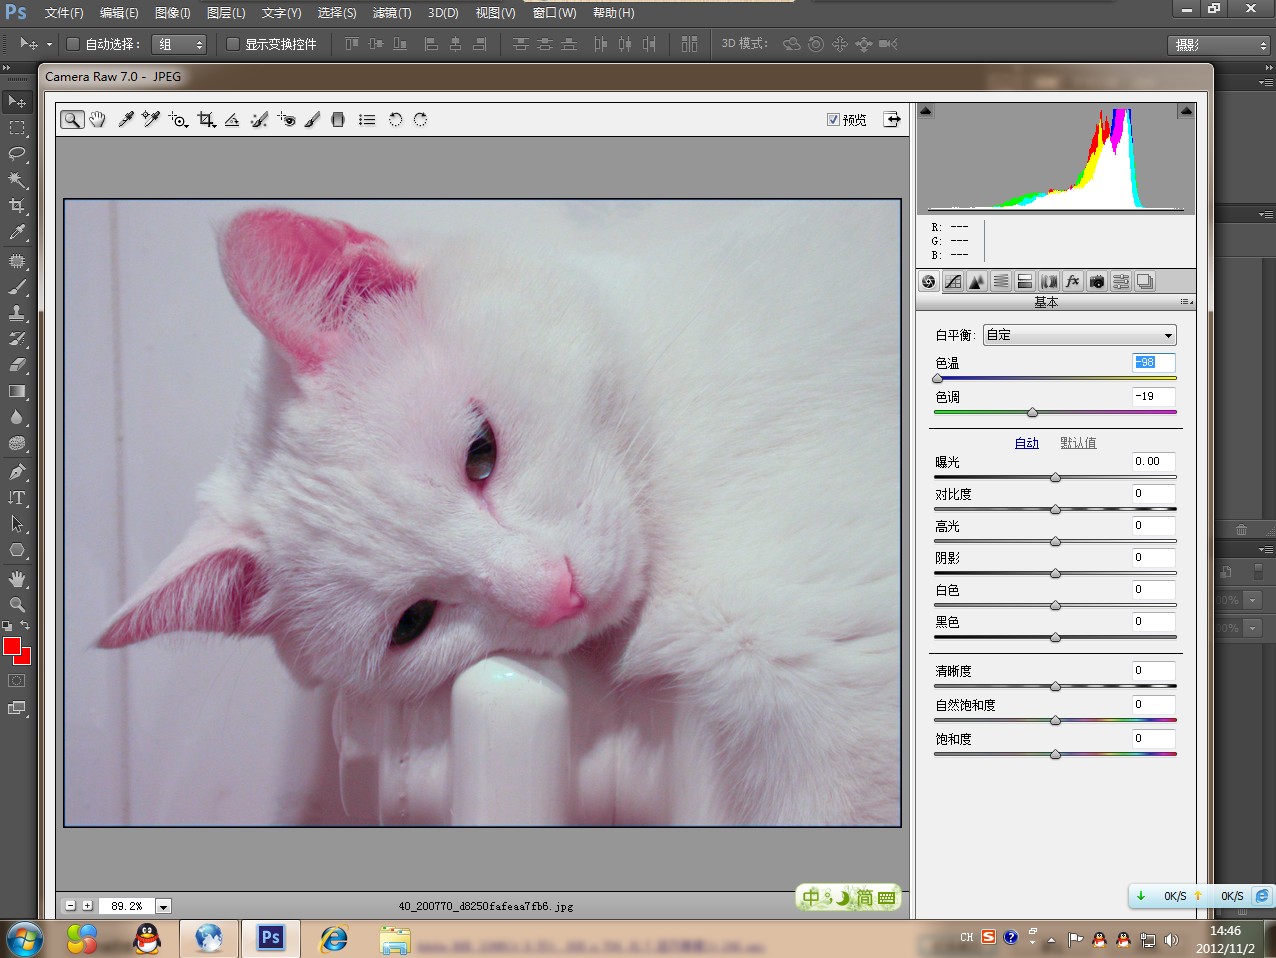Expand the zoom level dropdown at 89.2%
1276x958 pixels.
tap(163, 906)
